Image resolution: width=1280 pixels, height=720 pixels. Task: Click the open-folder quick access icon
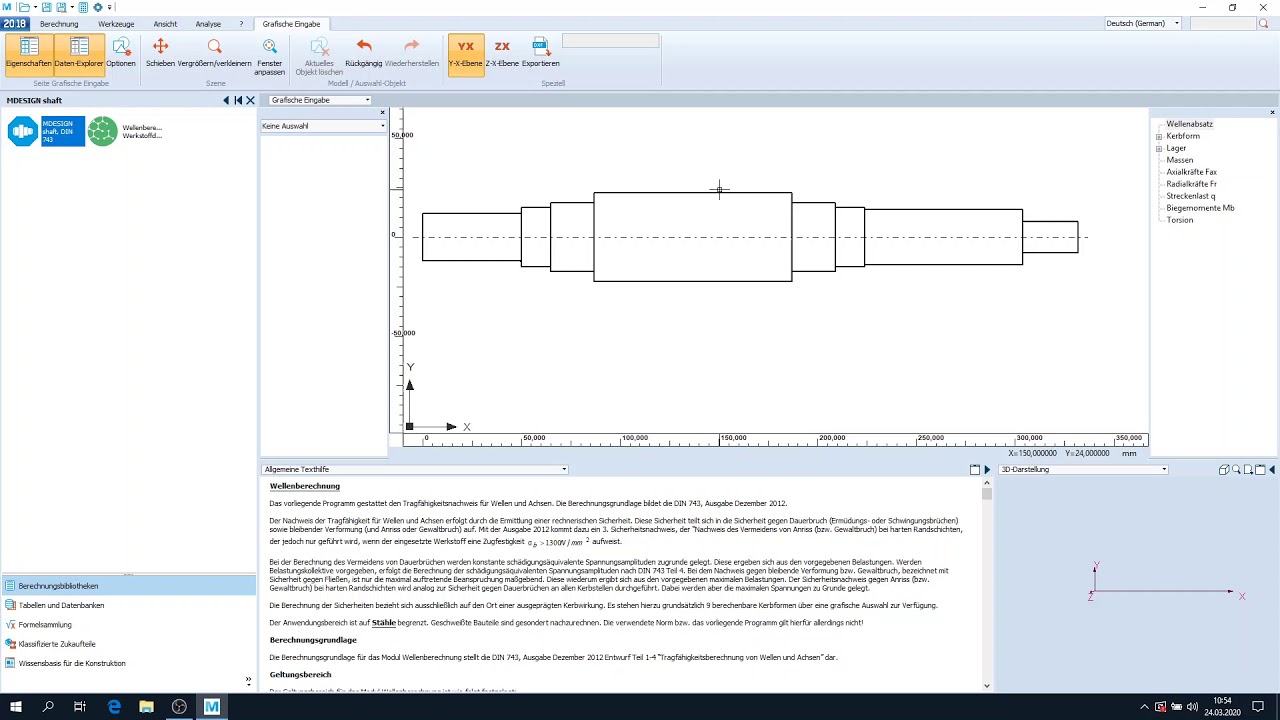click(x=24, y=7)
